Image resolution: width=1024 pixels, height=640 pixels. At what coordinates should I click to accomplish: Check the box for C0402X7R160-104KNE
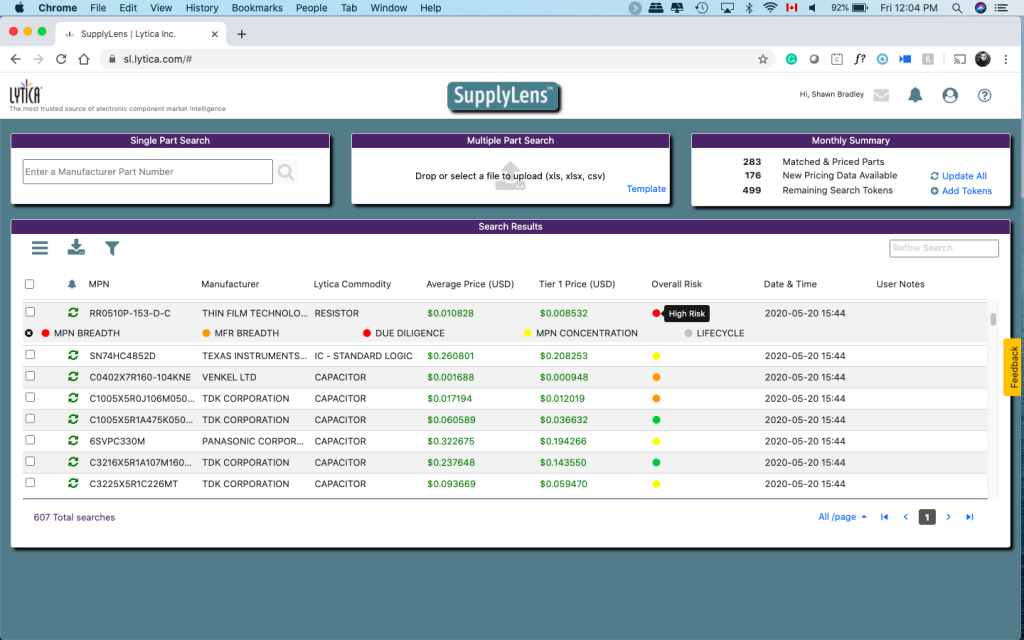30,376
